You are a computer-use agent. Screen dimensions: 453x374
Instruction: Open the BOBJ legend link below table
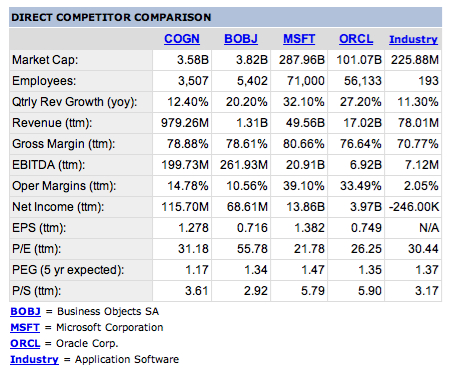point(25,311)
